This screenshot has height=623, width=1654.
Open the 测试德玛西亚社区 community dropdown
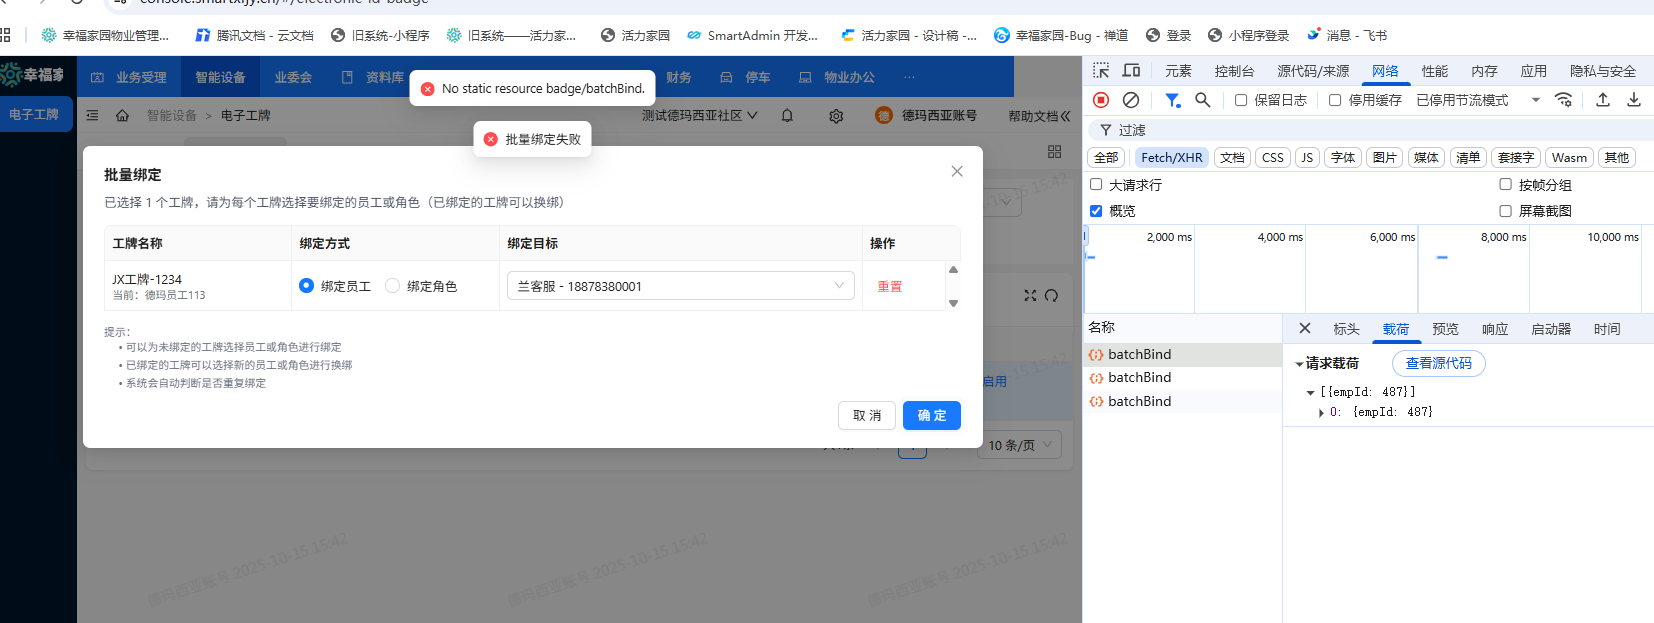(699, 116)
